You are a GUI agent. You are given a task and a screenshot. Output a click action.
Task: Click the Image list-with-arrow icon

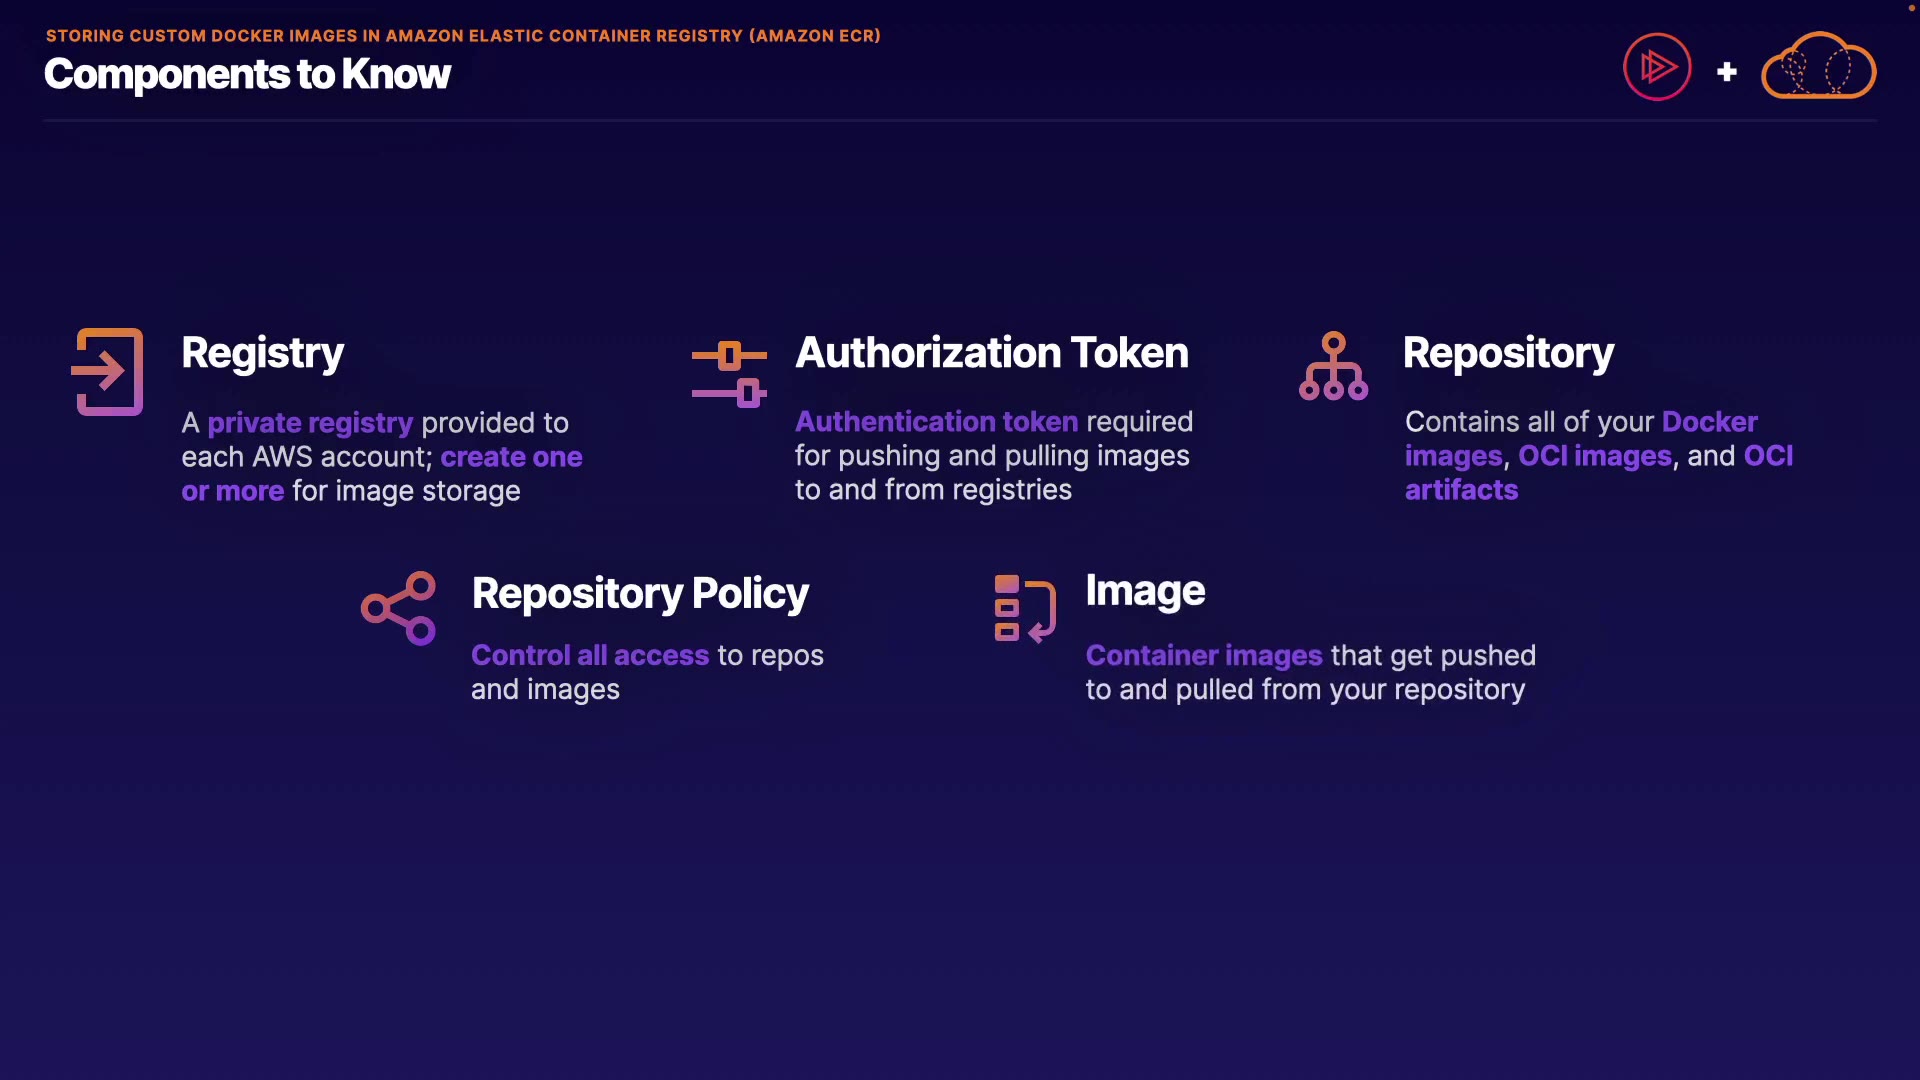(1024, 608)
